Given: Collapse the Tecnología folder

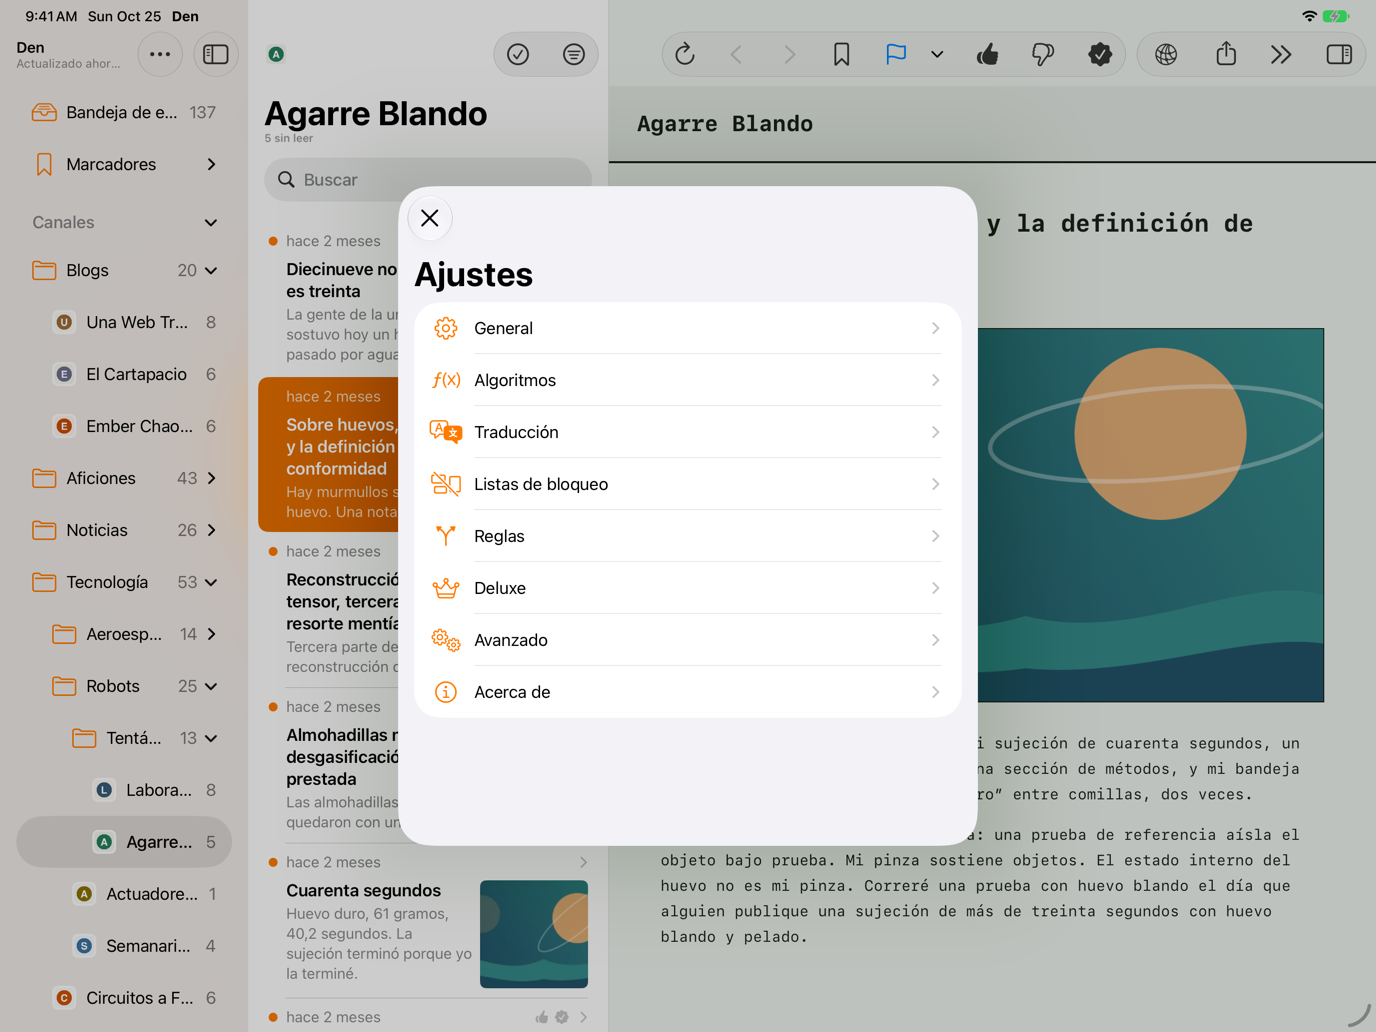Looking at the screenshot, I should 211,582.
